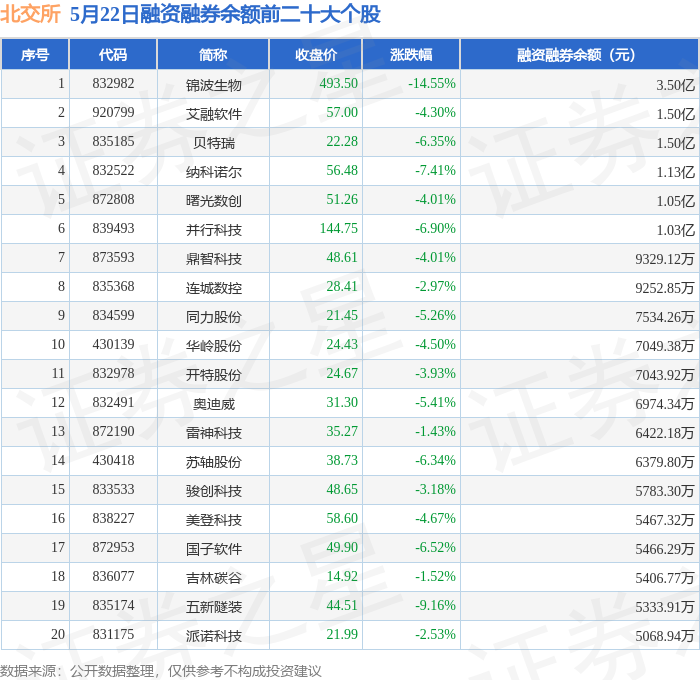Select stock code 835368
The width and height of the screenshot is (700, 680).
tap(113, 287)
